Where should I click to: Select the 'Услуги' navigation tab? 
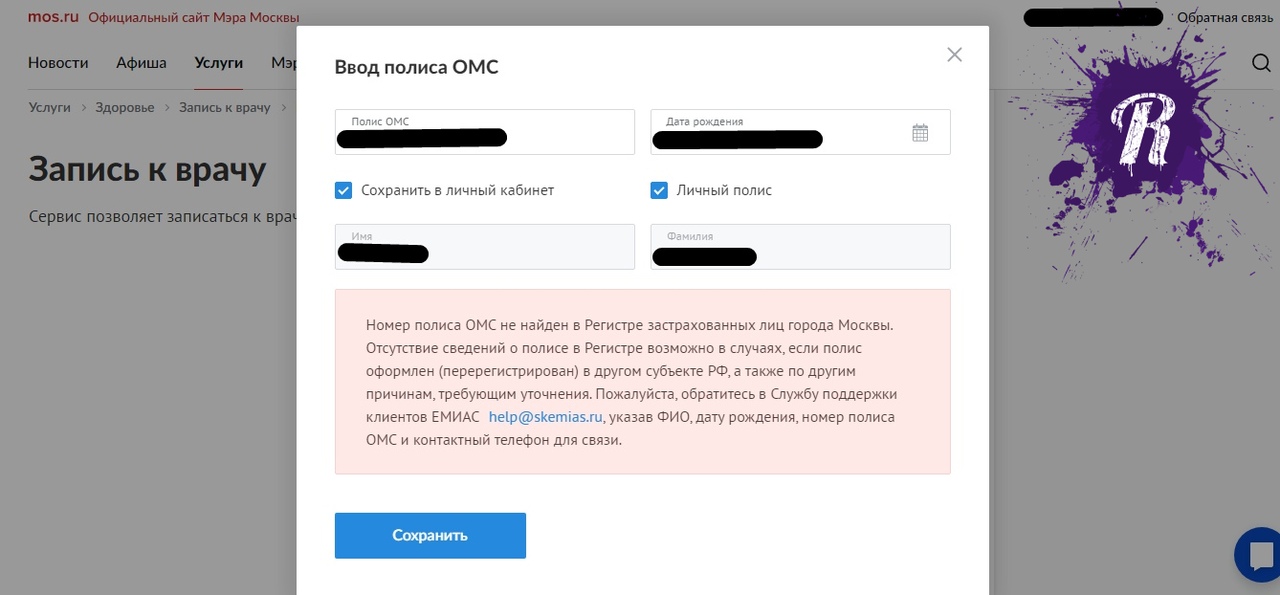[x=219, y=63]
